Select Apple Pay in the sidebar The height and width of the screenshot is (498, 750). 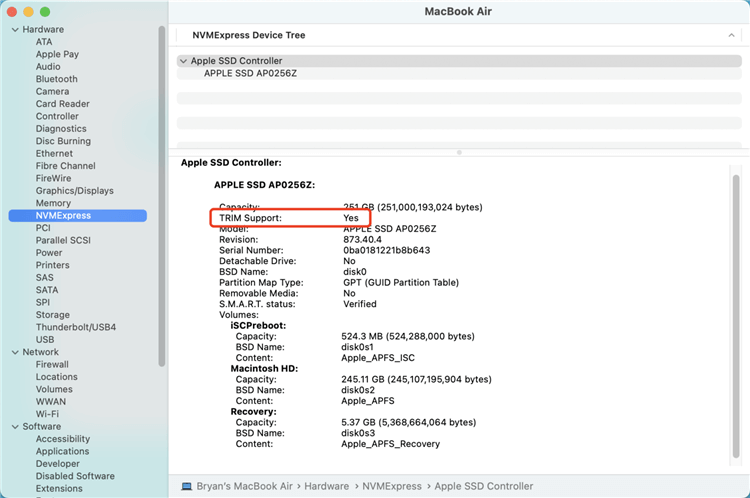(x=57, y=55)
